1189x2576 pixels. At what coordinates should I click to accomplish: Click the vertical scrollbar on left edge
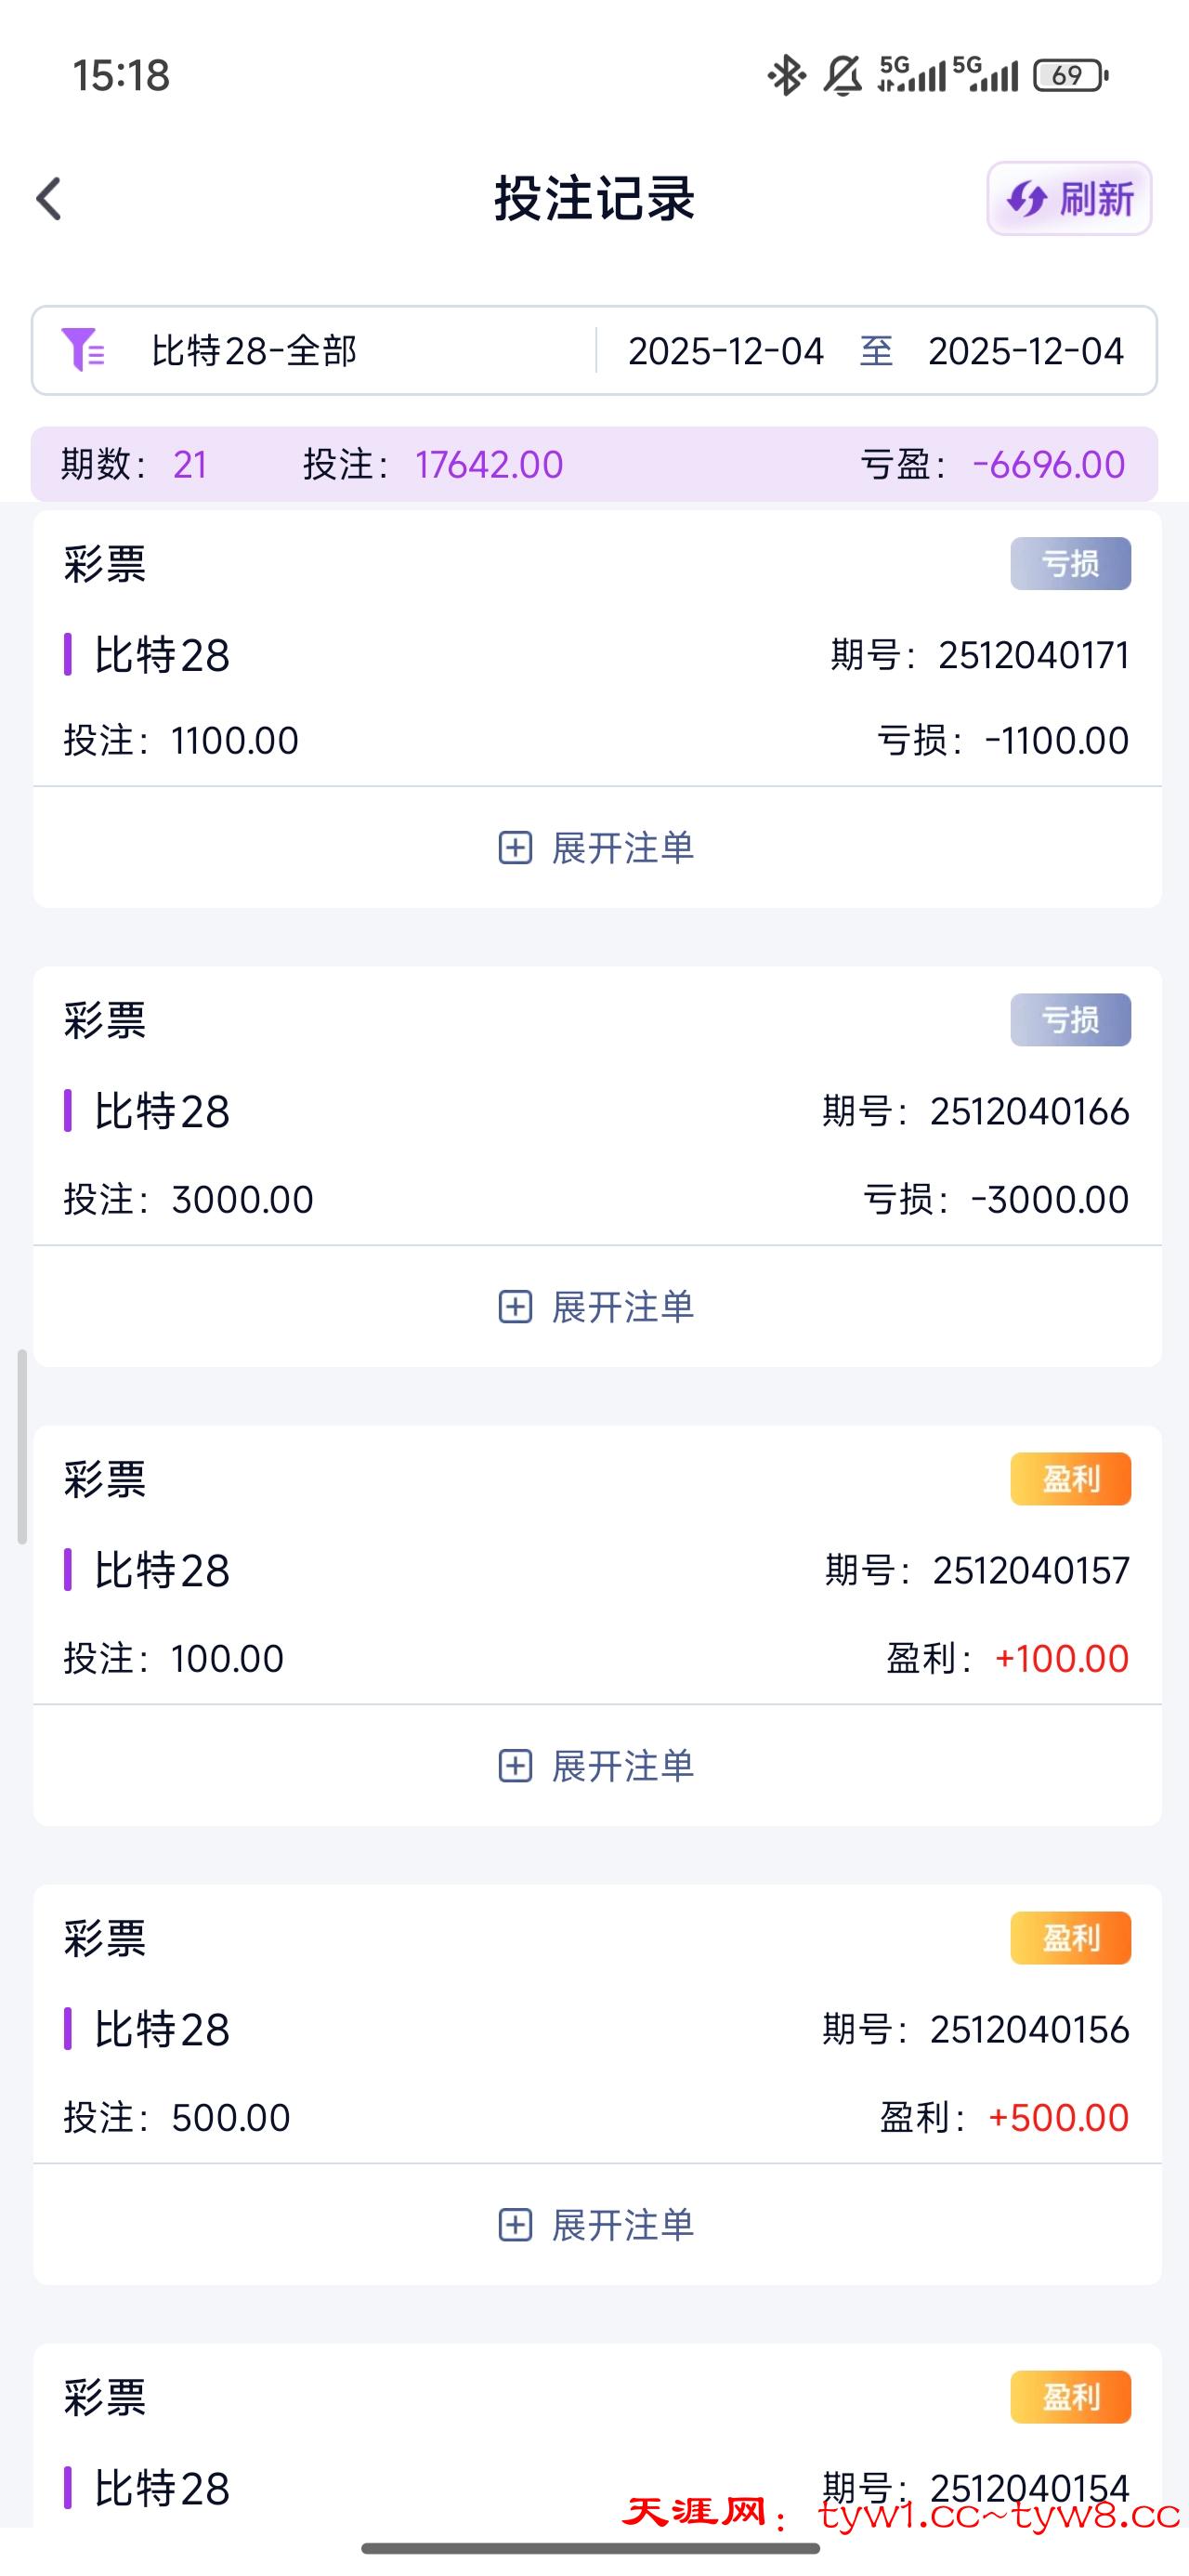(21, 1447)
